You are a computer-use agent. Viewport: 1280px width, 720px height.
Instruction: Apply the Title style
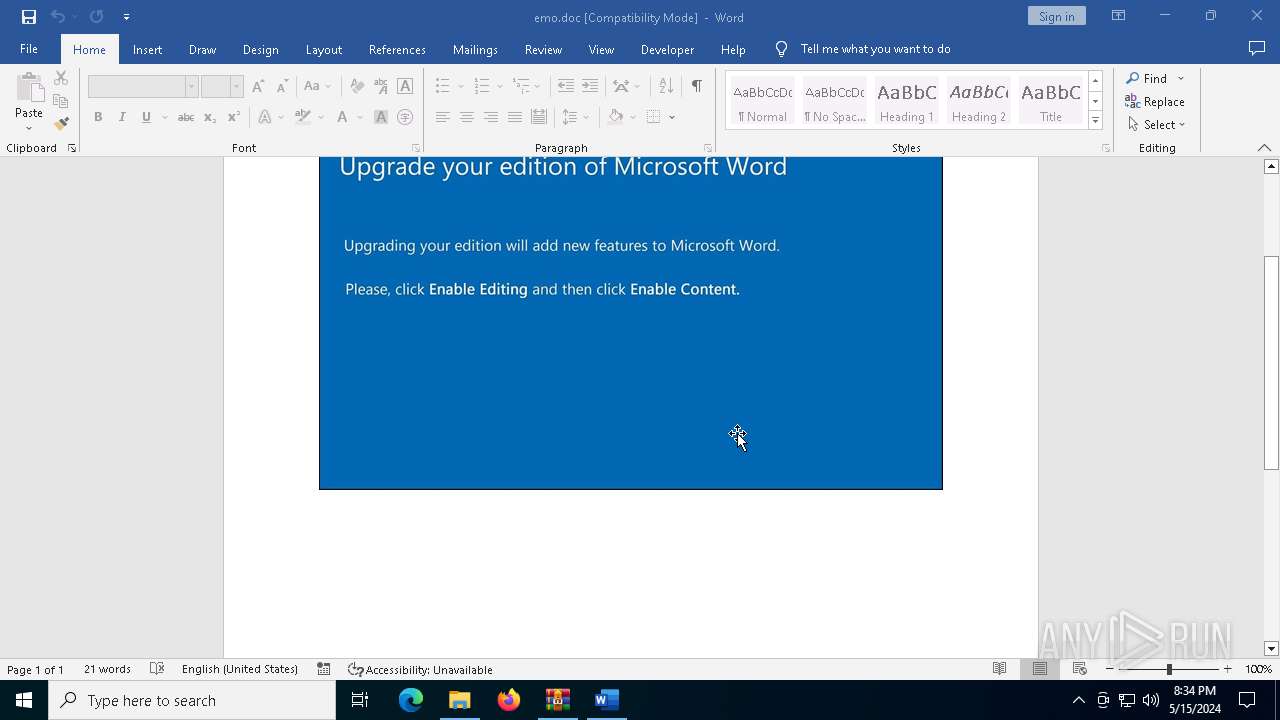tap(1051, 101)
